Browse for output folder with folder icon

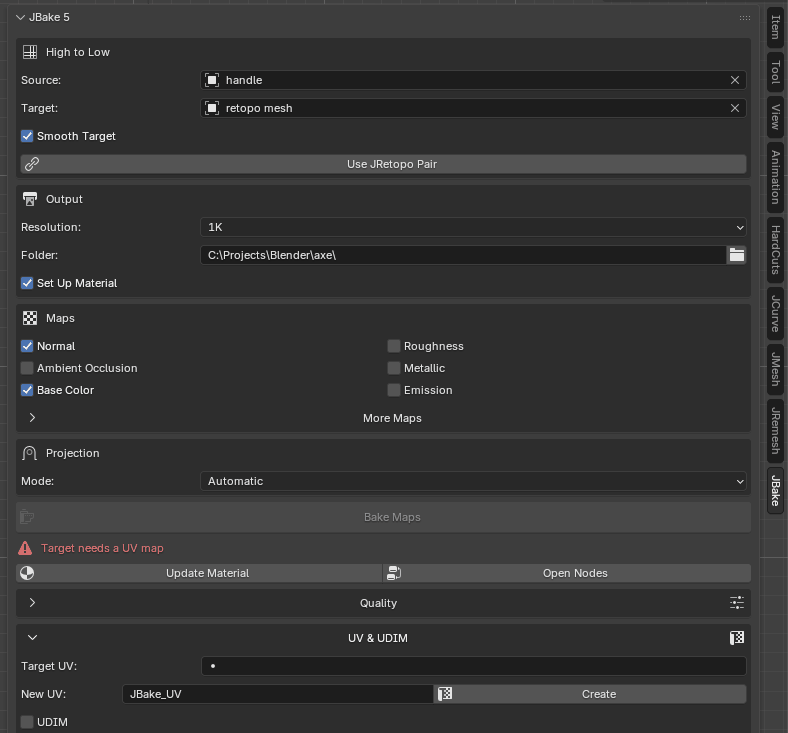pyautogui.click(x=737, y=255)
